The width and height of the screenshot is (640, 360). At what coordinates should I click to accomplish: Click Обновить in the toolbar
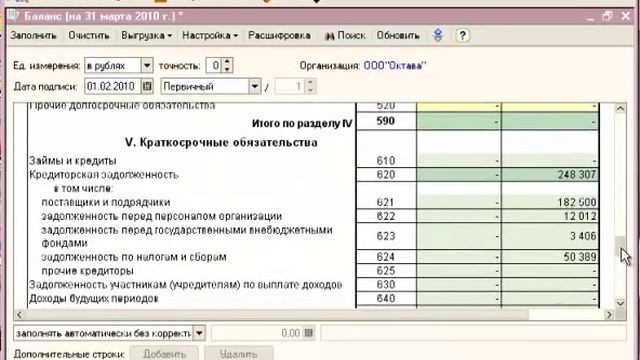point(398,36)
